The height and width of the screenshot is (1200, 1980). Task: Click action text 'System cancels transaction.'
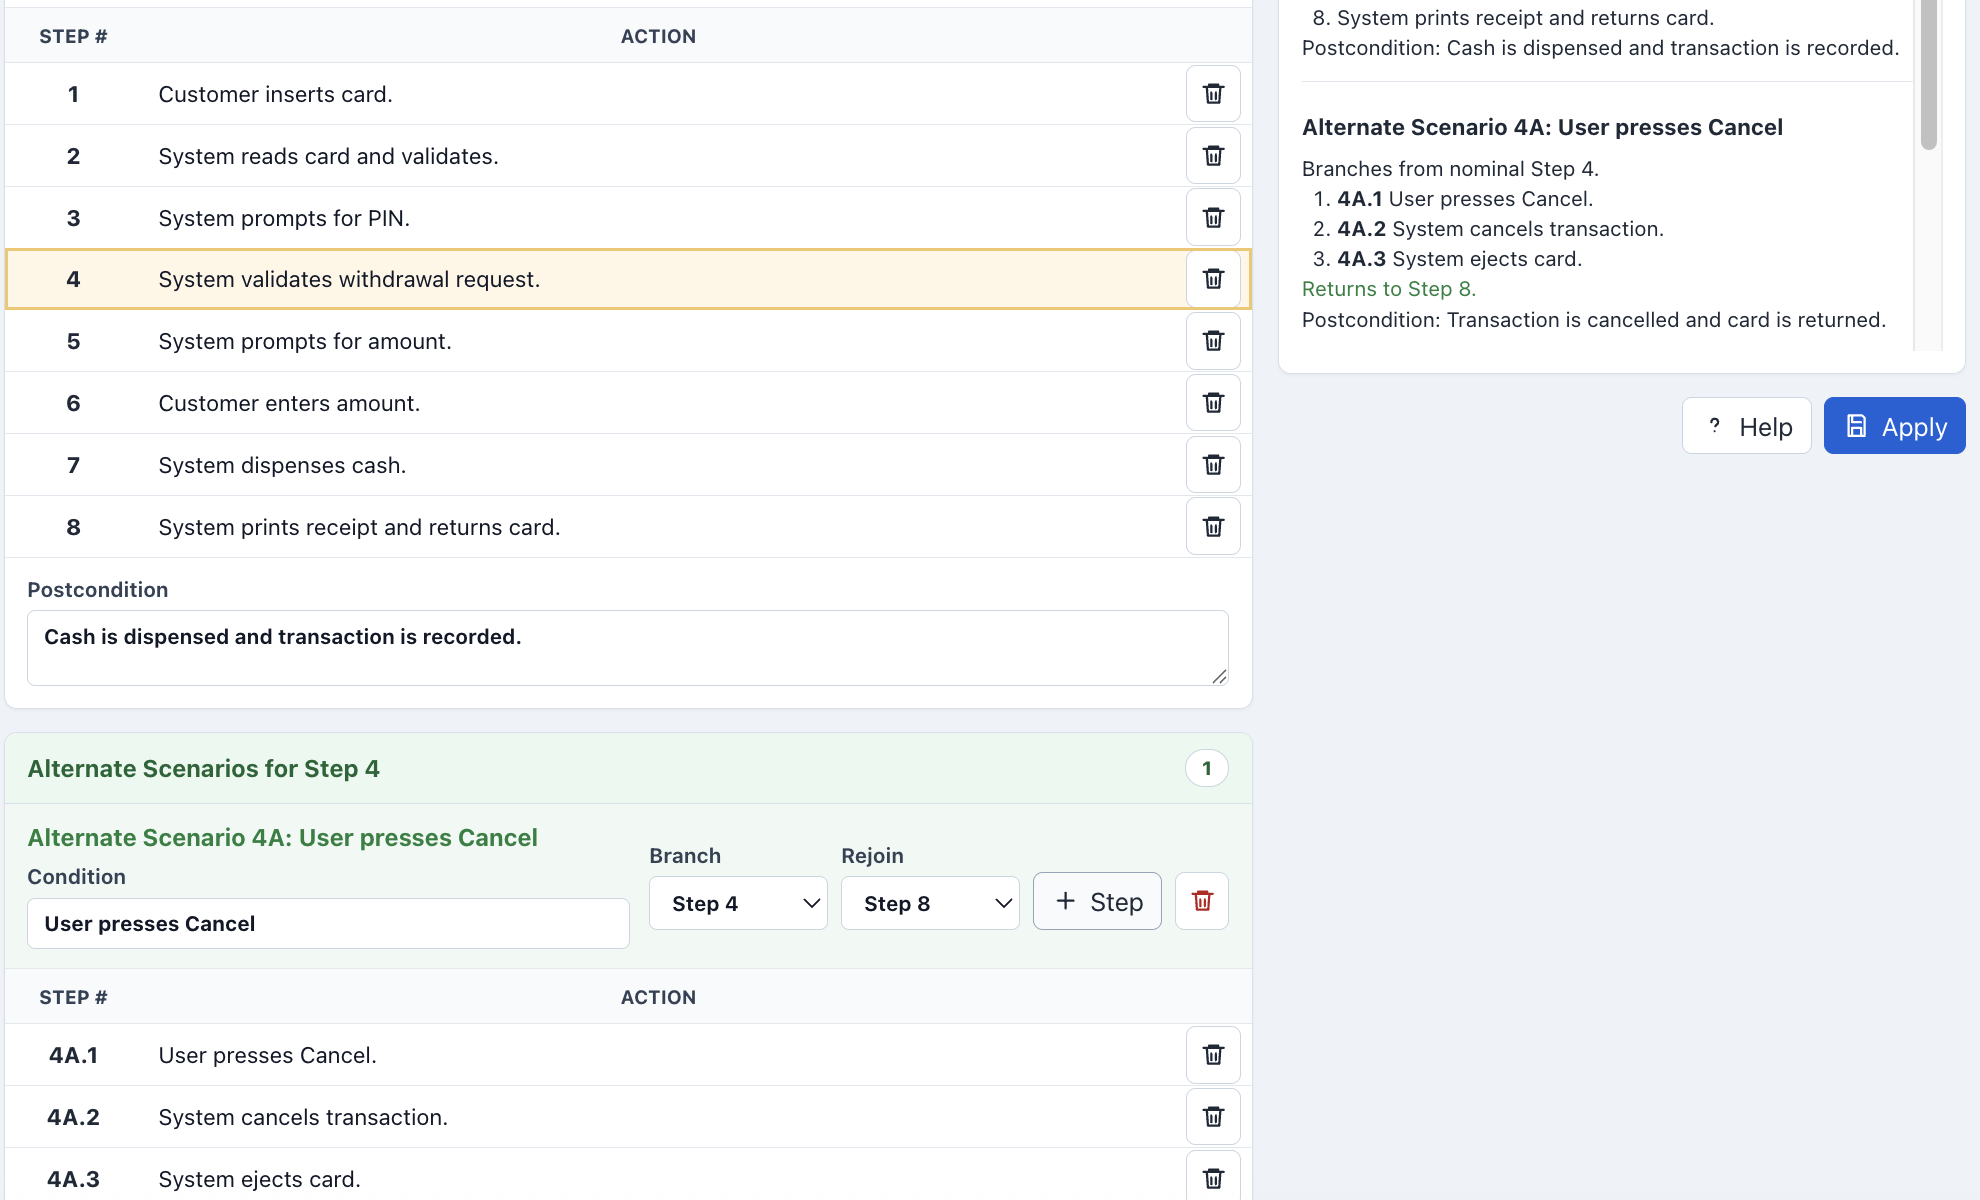point(303,1117)
